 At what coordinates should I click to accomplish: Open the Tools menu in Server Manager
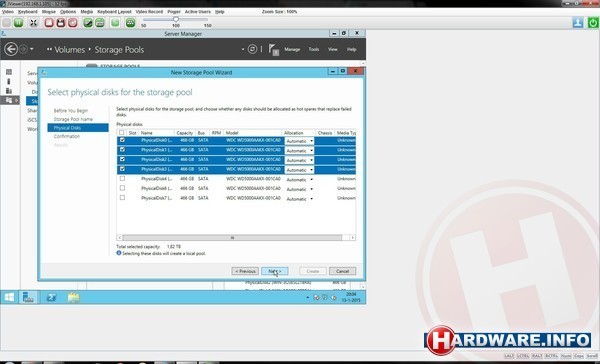tap(314, 49)
